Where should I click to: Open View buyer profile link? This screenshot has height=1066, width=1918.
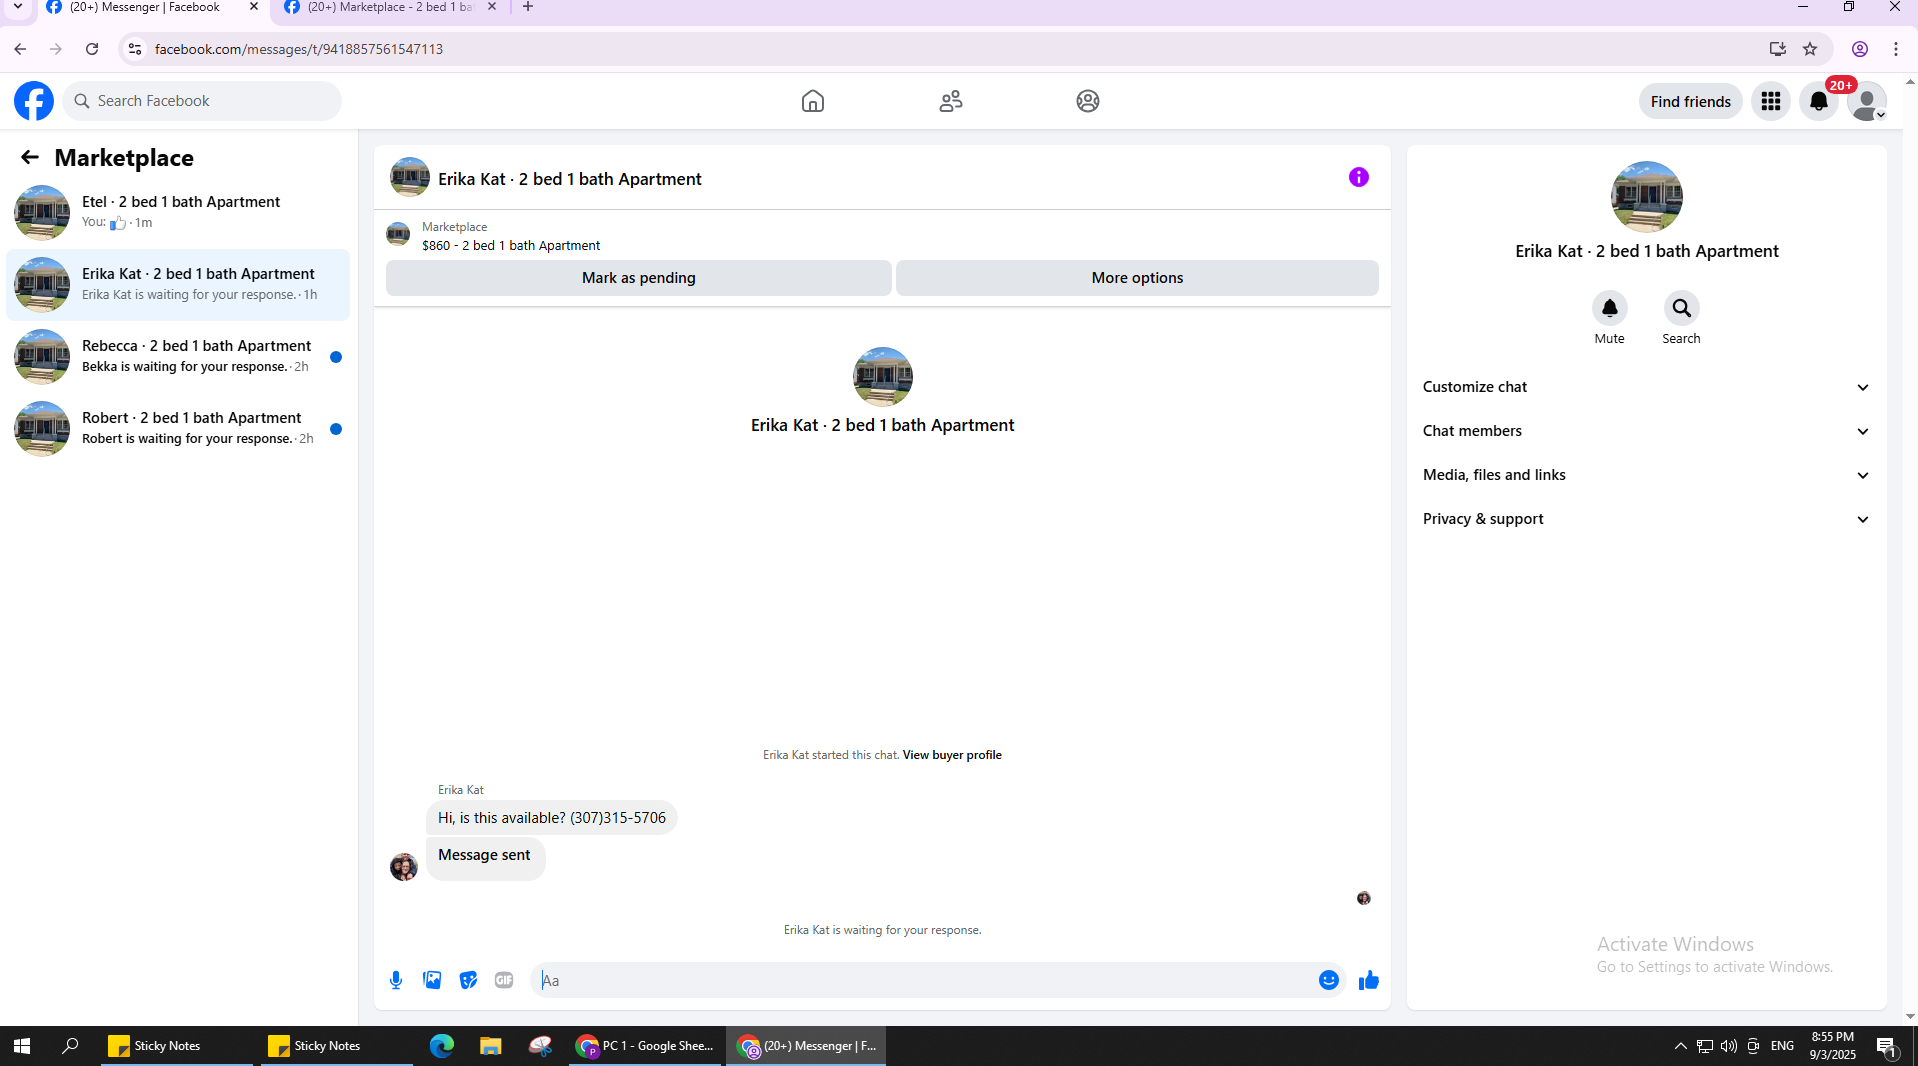click(952, 755)
